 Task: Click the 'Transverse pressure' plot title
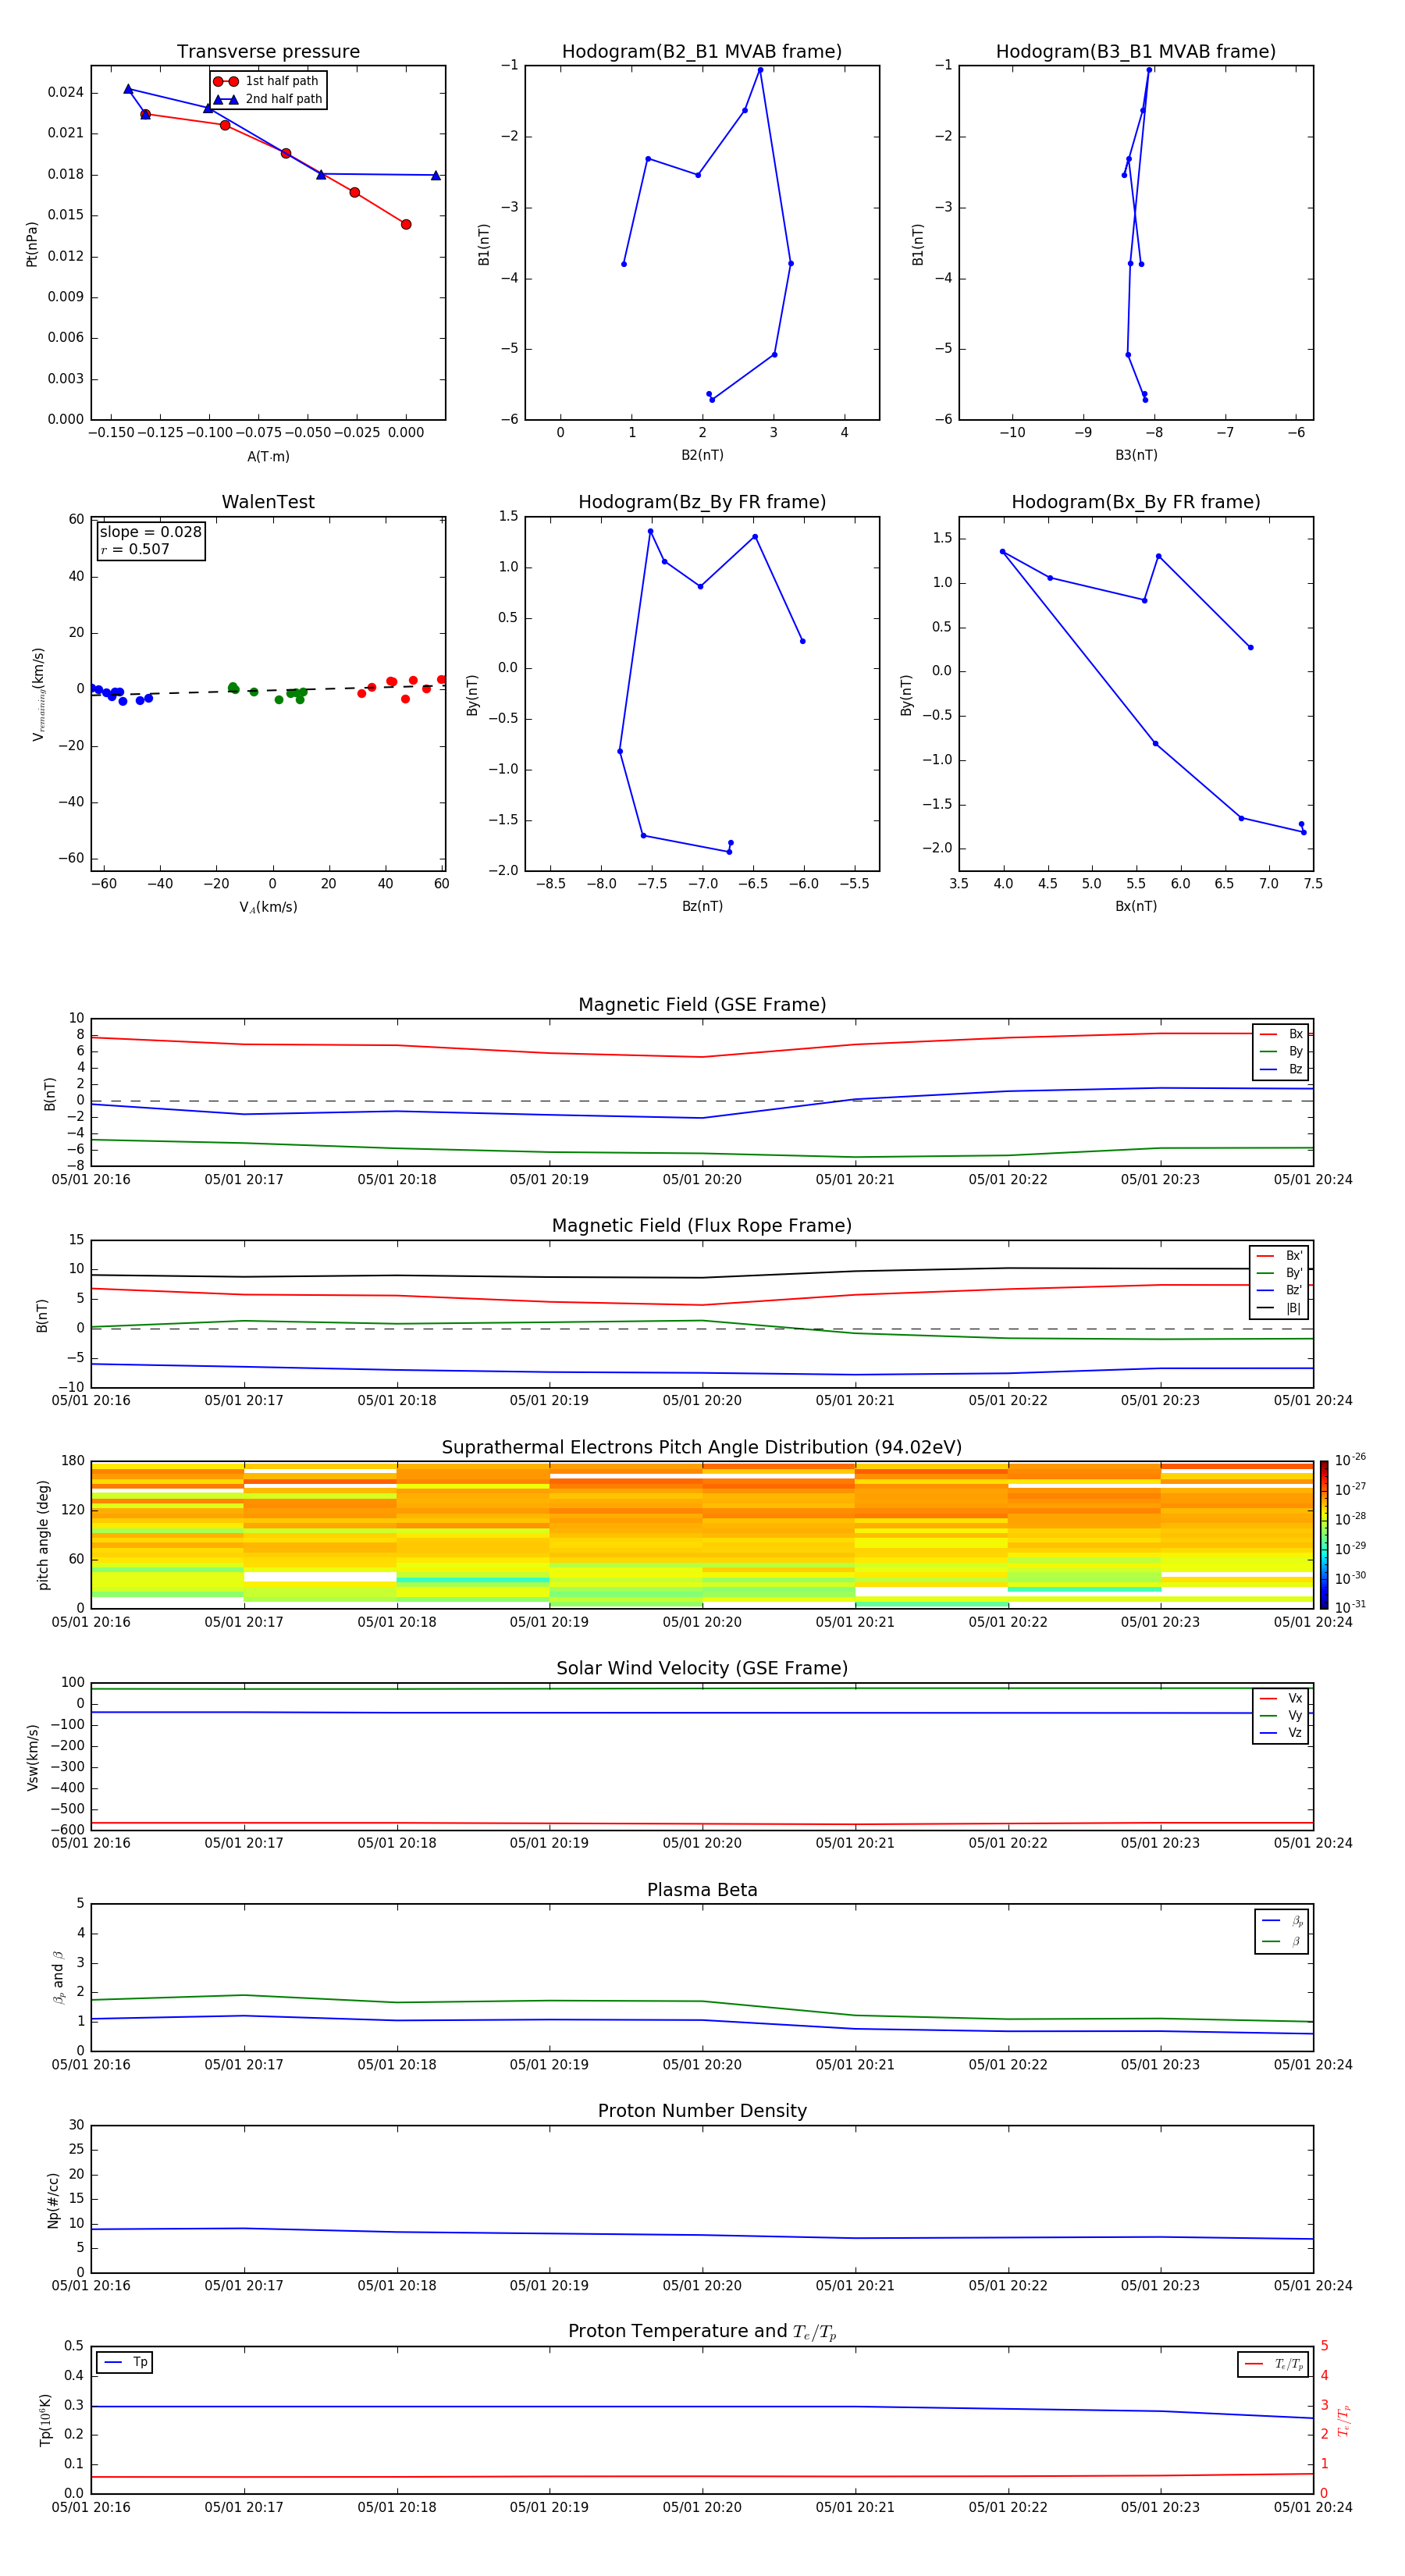point(268,51)
